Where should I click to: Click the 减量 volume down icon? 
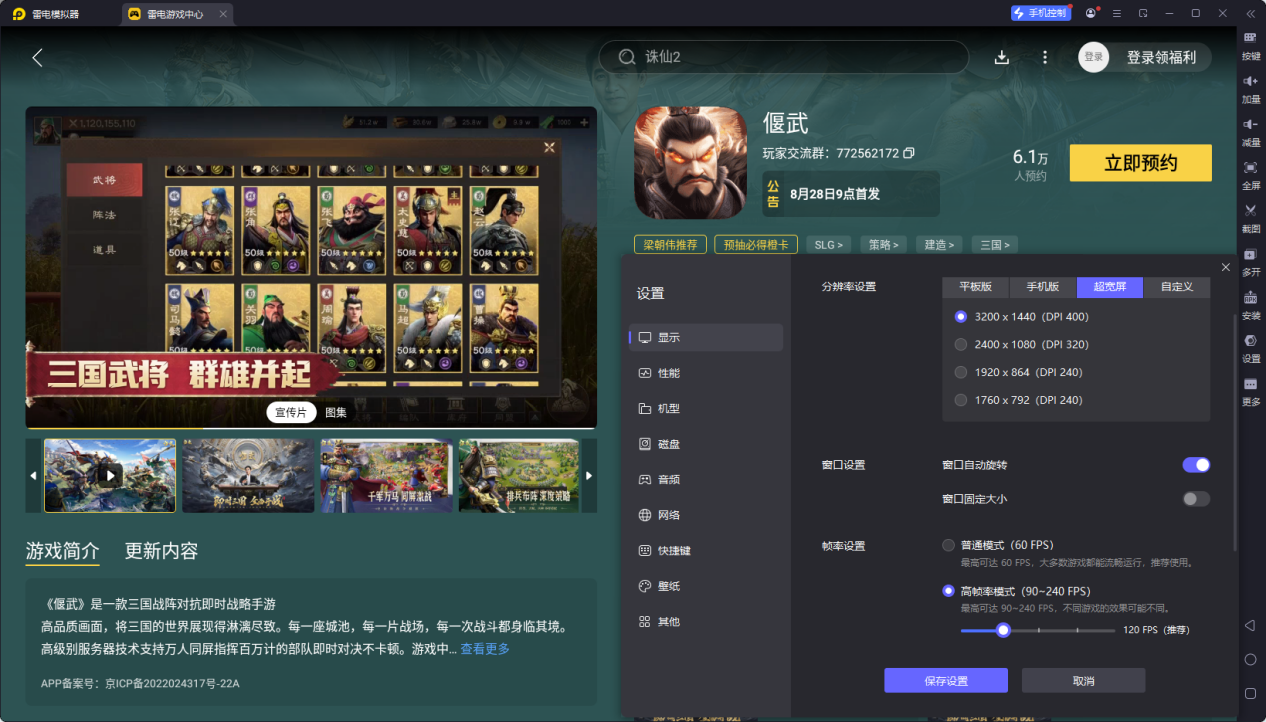tap(1250, 124)
